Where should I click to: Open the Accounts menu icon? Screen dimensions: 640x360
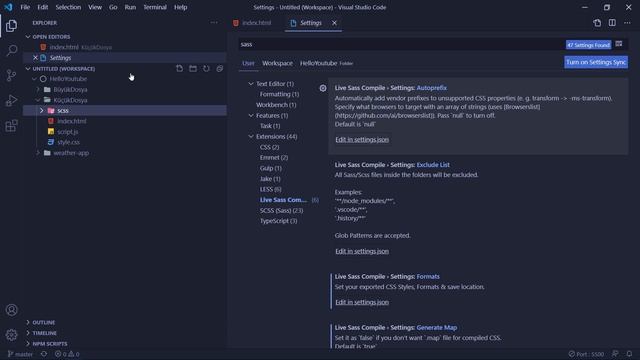point(11,310)
